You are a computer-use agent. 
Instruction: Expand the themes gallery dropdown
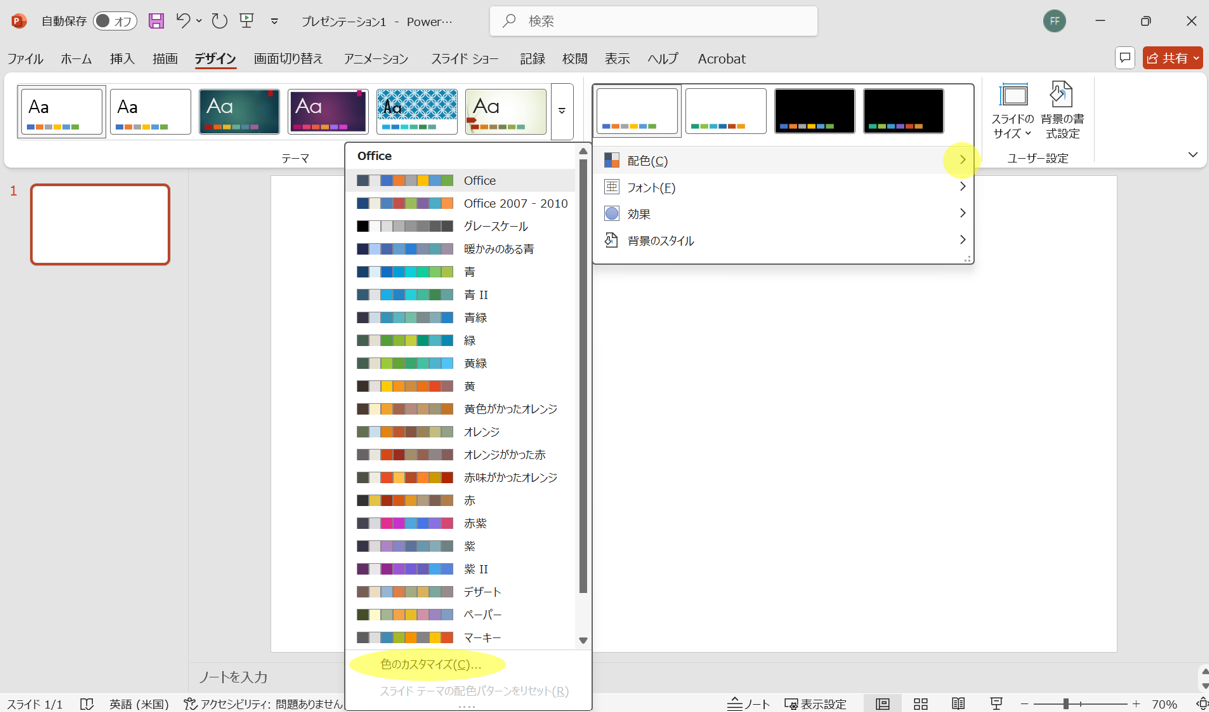pyautogui.click(x=562, y=111)
